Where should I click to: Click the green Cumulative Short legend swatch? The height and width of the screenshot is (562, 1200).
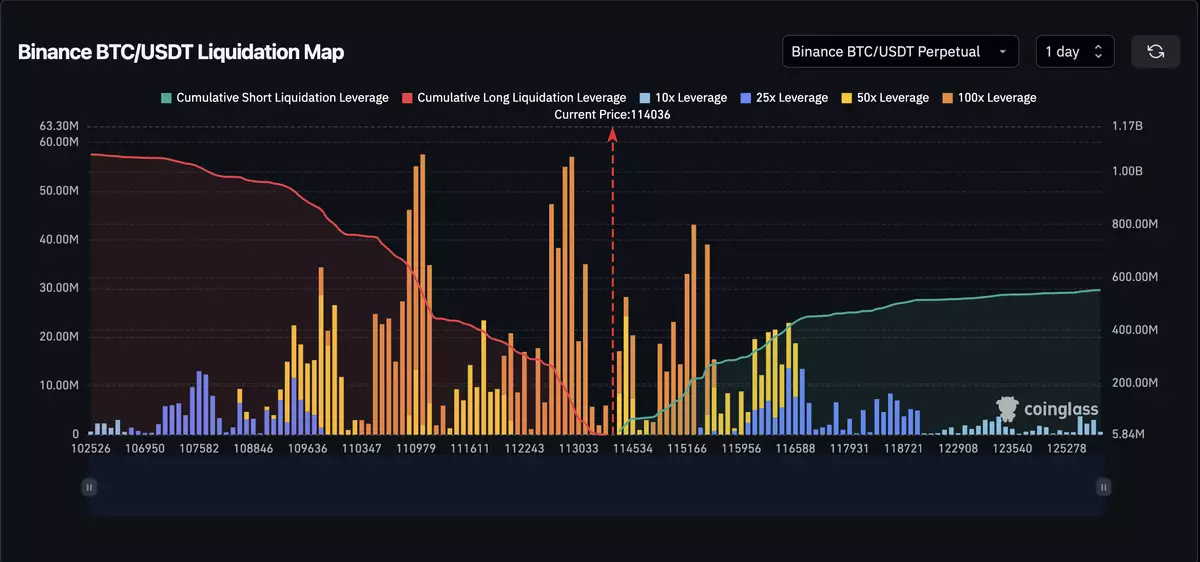tap(166, 98)
